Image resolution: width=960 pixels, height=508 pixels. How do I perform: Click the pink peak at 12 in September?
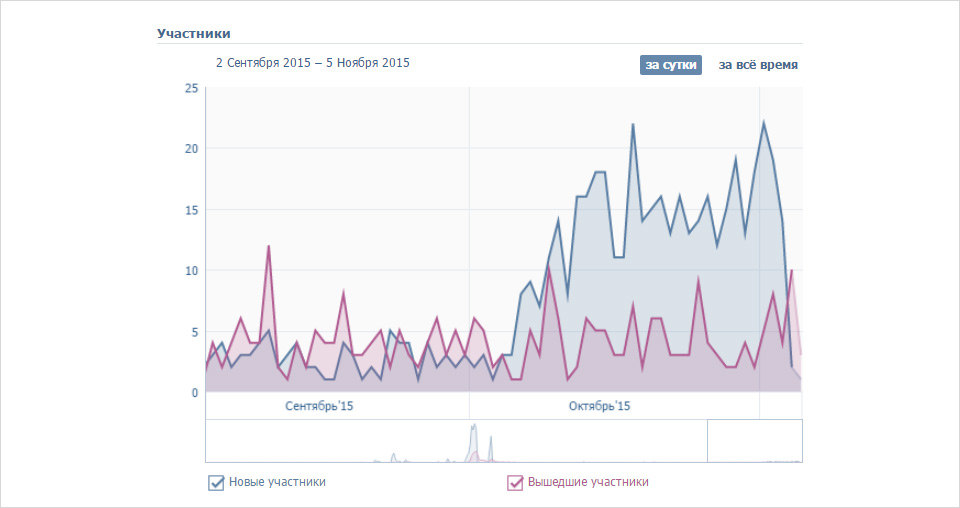[x=268, y=246]
